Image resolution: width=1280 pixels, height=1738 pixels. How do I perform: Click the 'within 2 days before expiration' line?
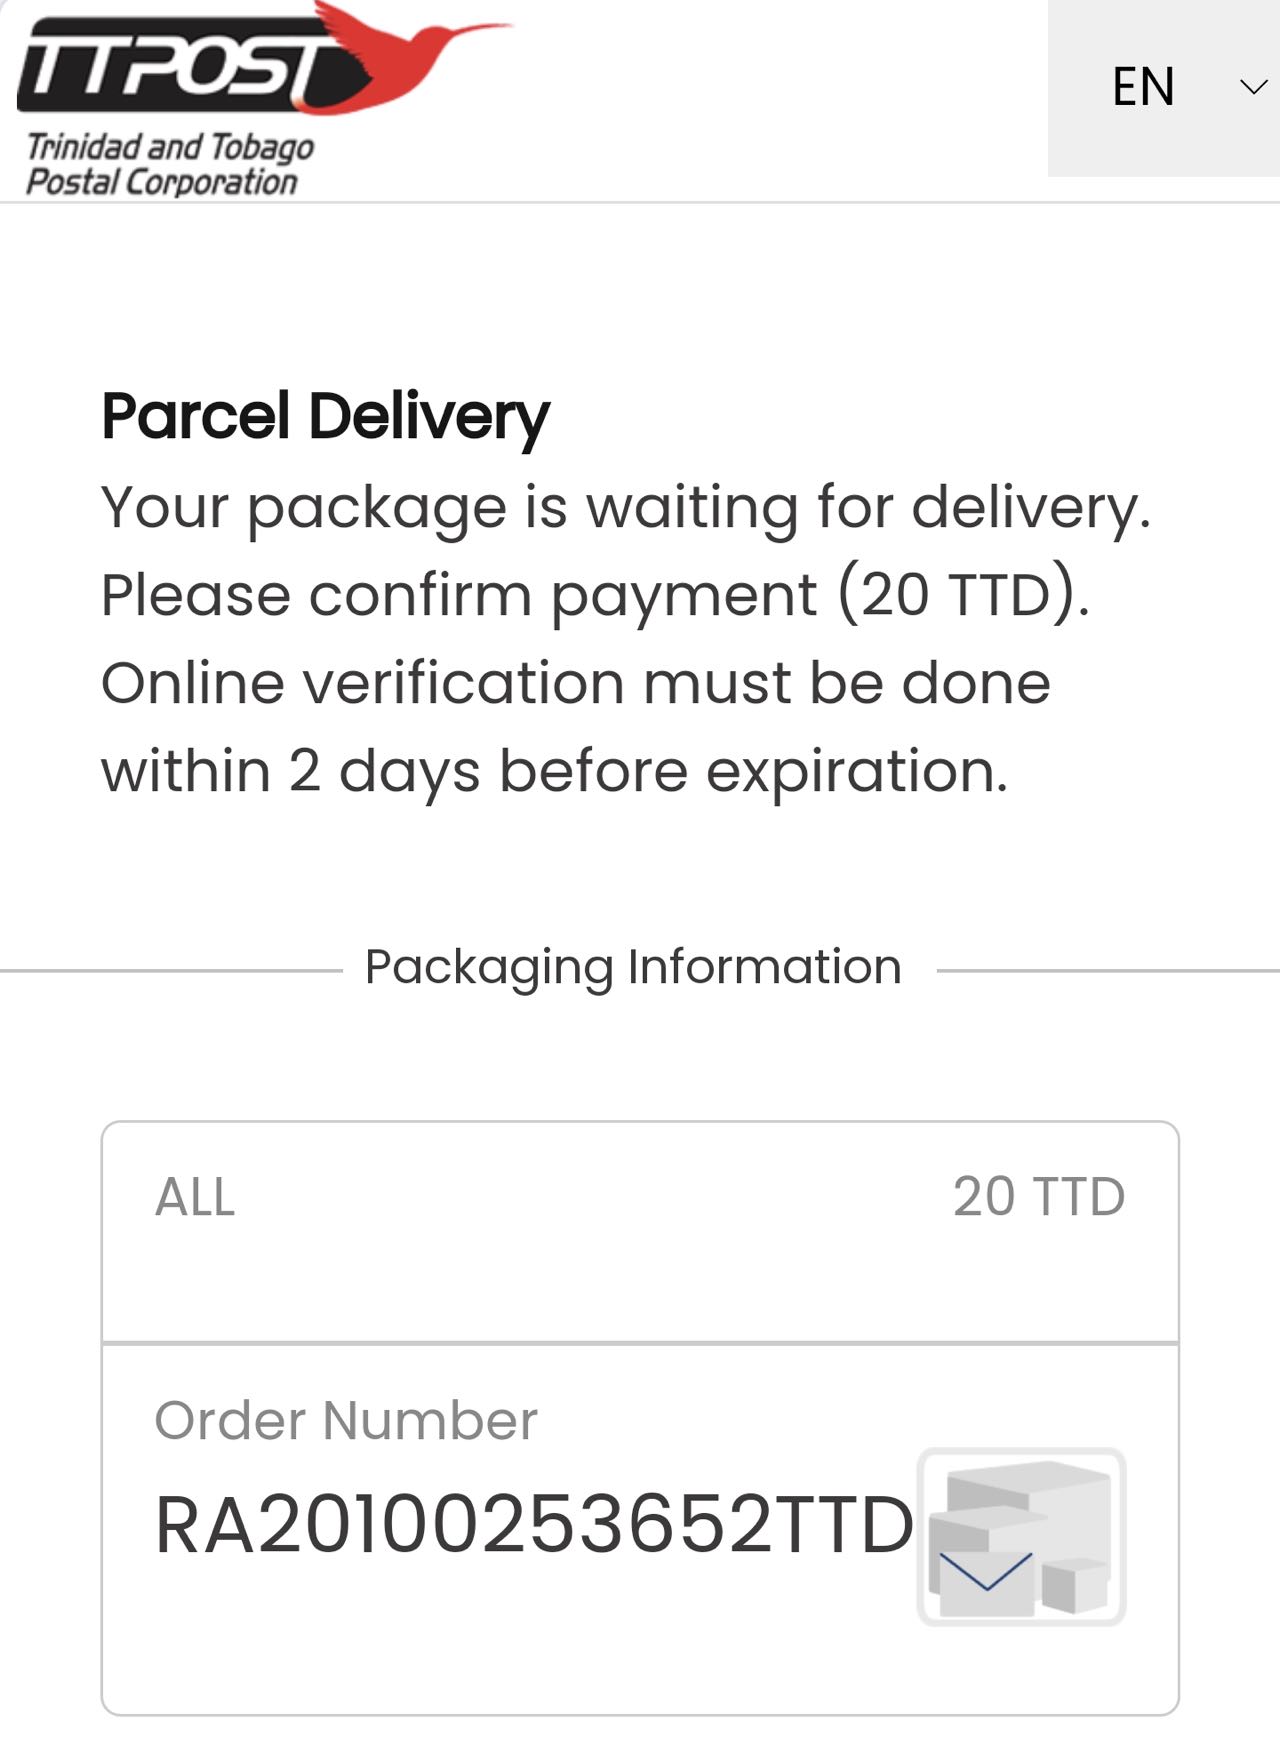(x=555, y=771)
